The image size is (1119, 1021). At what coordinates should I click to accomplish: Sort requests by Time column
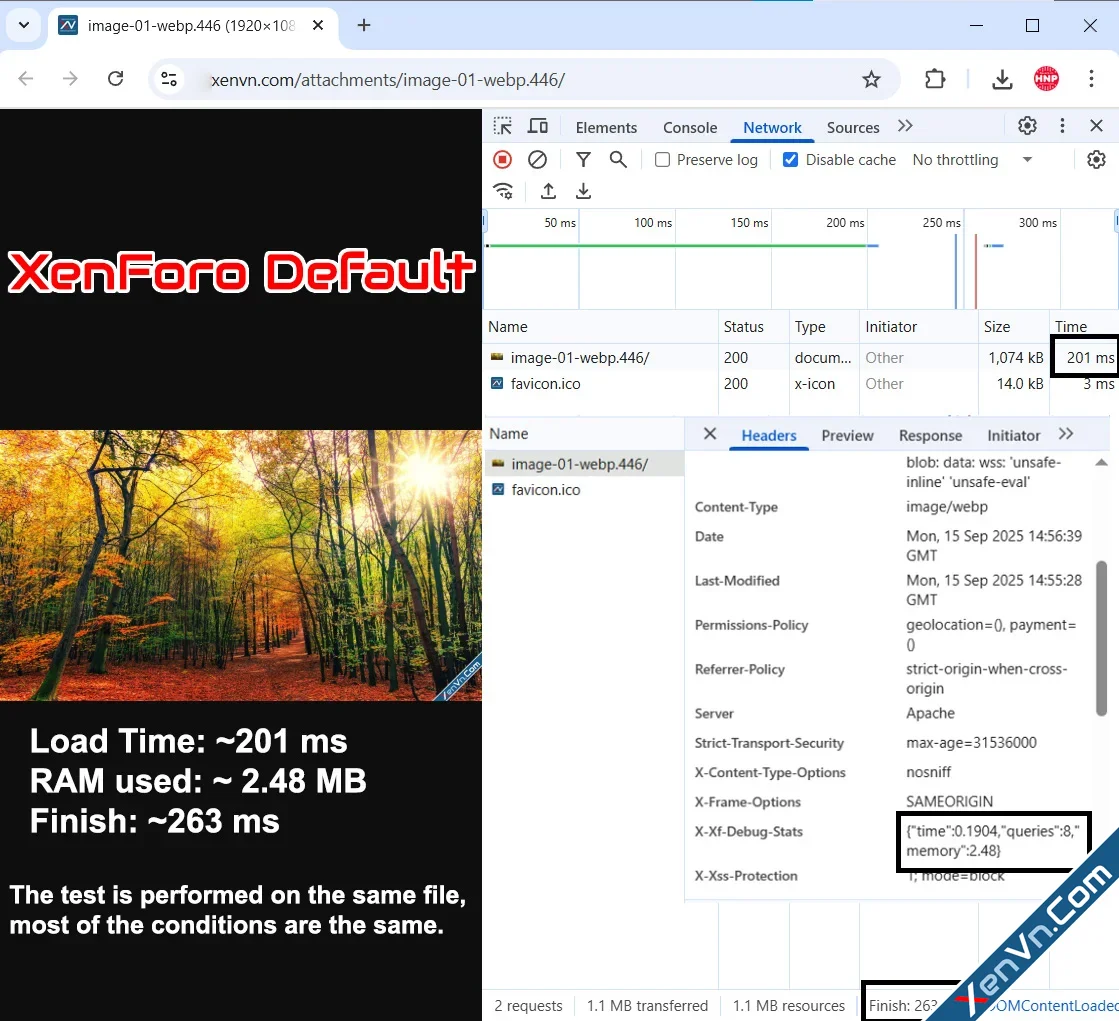(1083, 327)
